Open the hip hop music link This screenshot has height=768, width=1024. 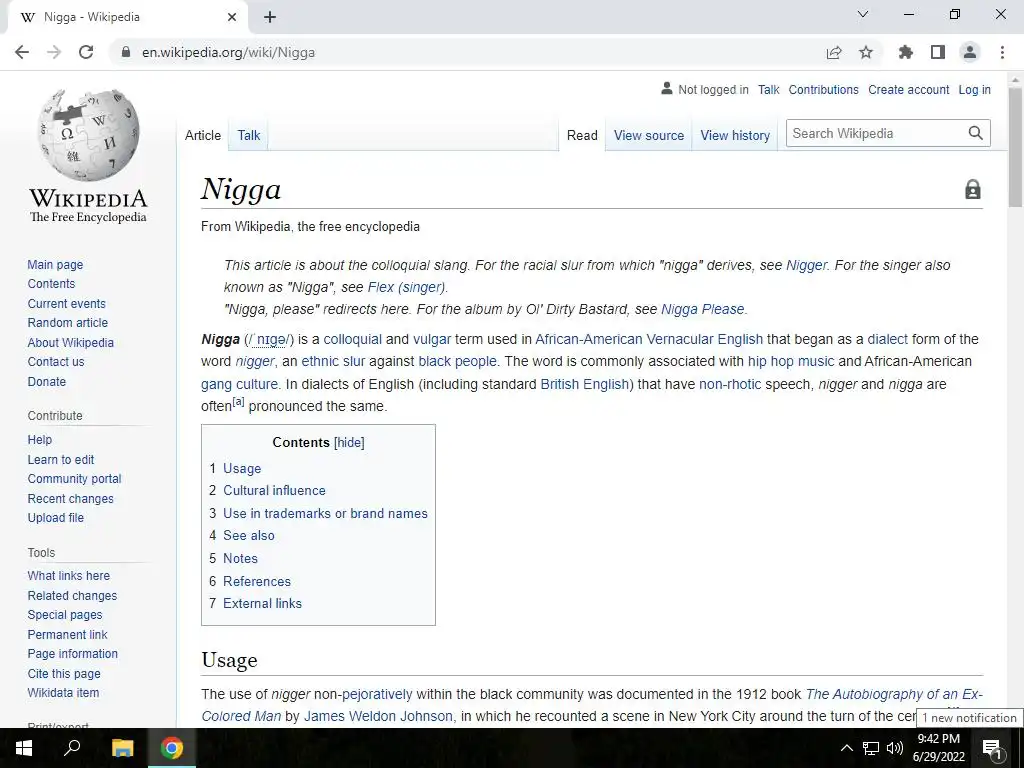pos(791,361)
